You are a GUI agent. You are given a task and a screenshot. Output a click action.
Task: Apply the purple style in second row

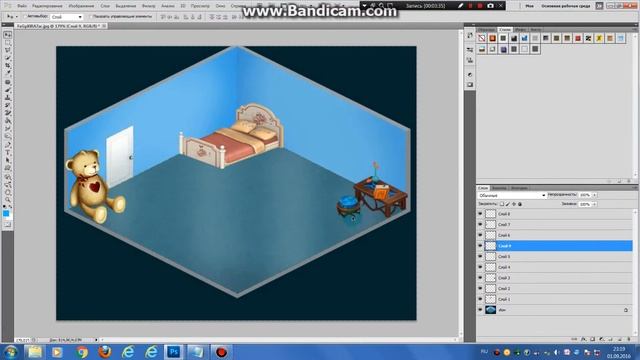(x=503, y=49)
